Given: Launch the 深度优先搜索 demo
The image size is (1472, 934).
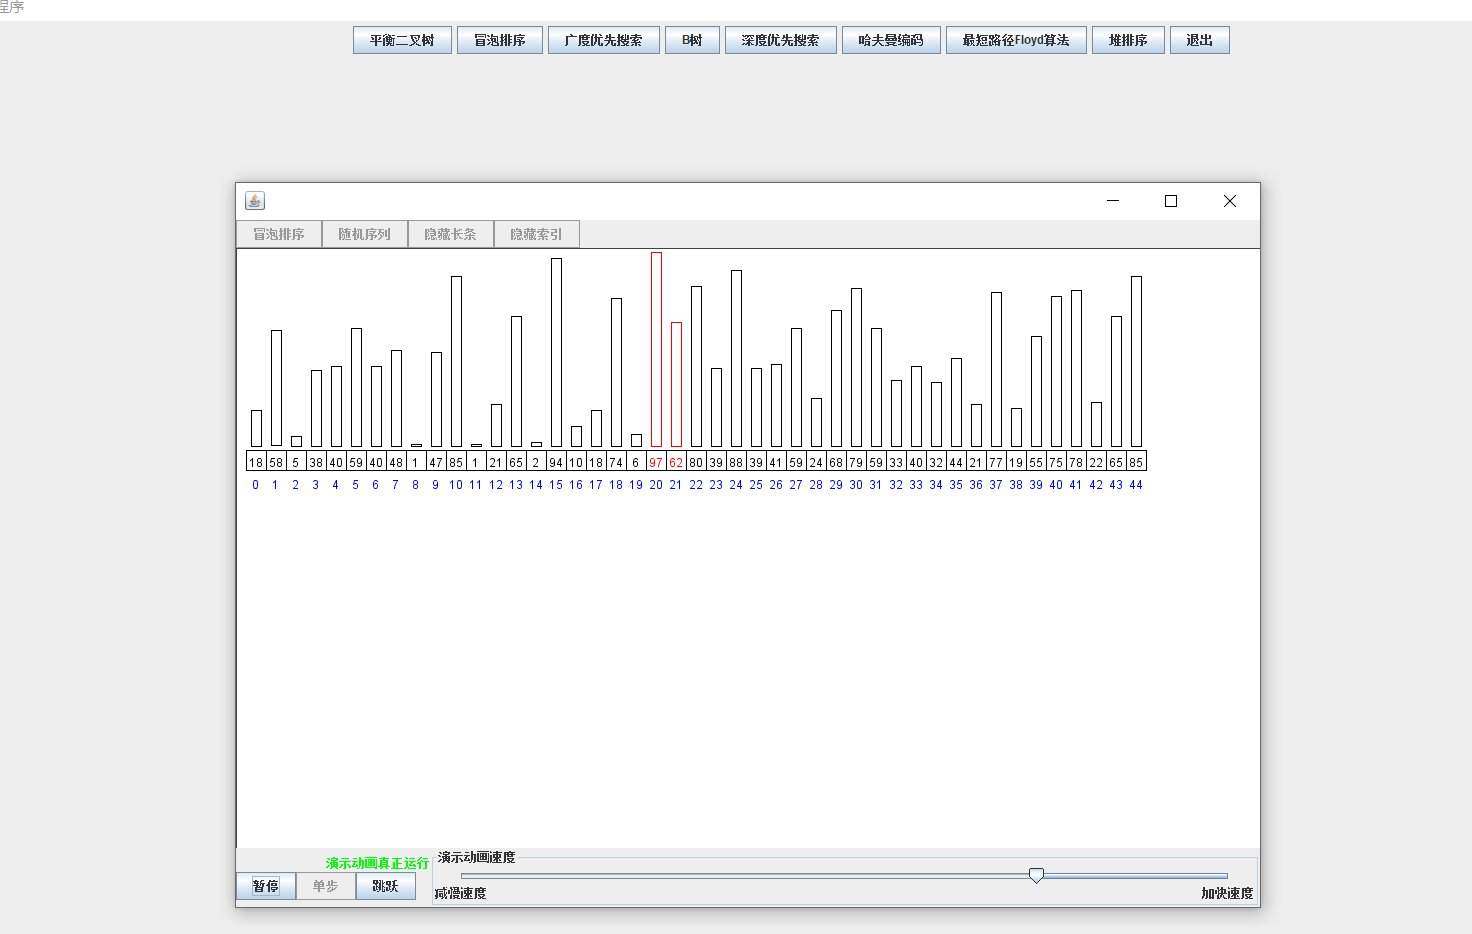Looking at the screenshot, I should [780, 40].
